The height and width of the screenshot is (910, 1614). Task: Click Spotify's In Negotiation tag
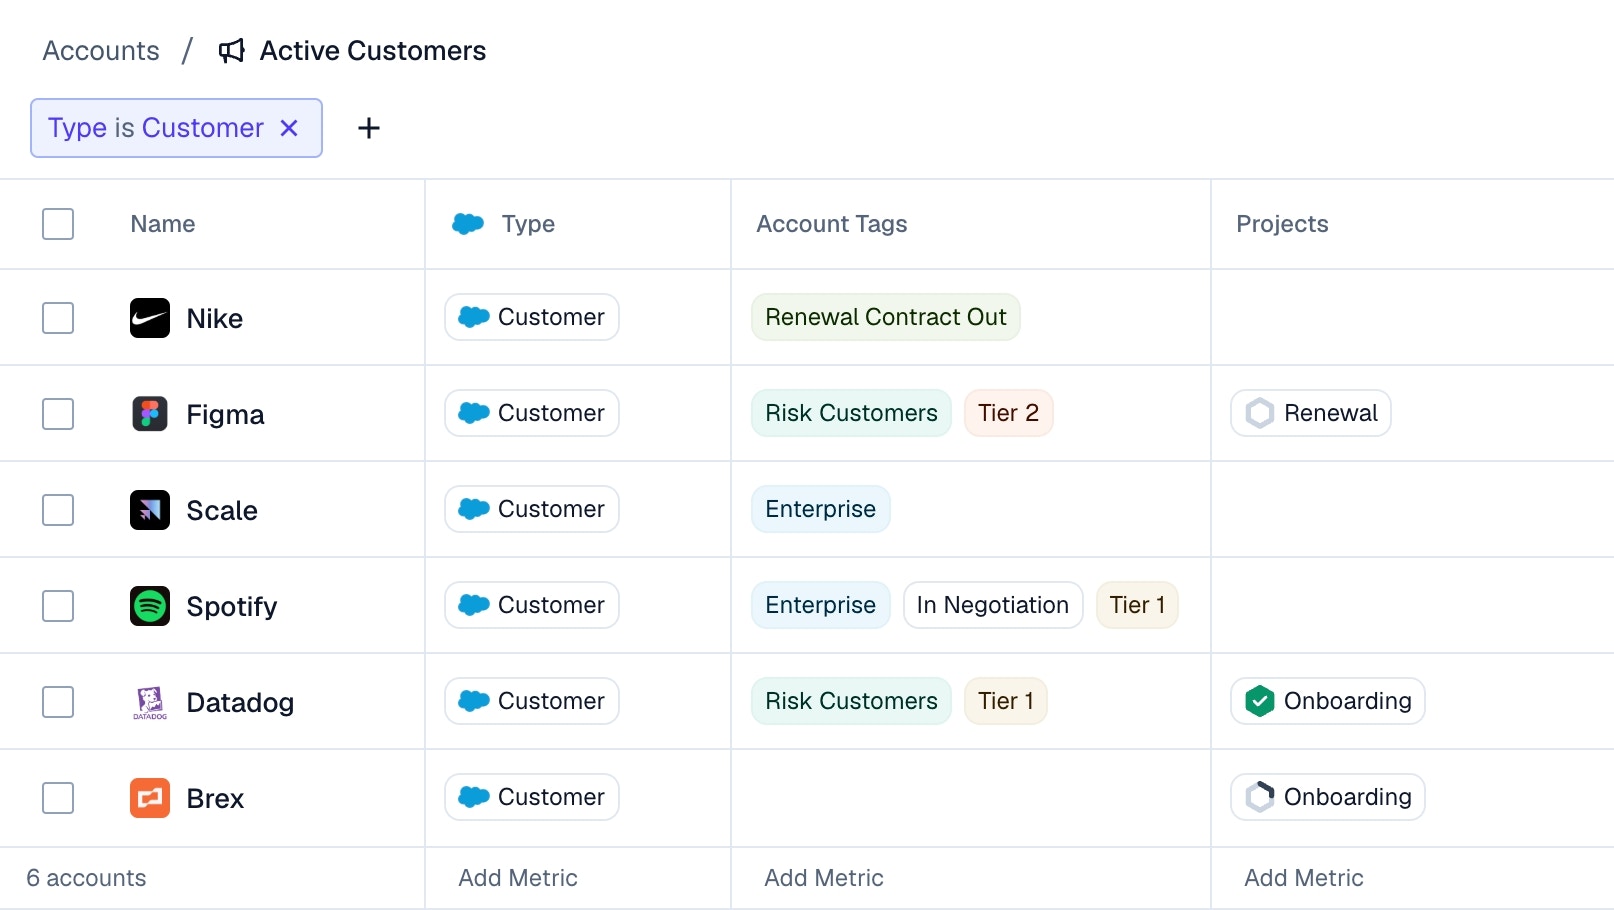coord(992,605)
